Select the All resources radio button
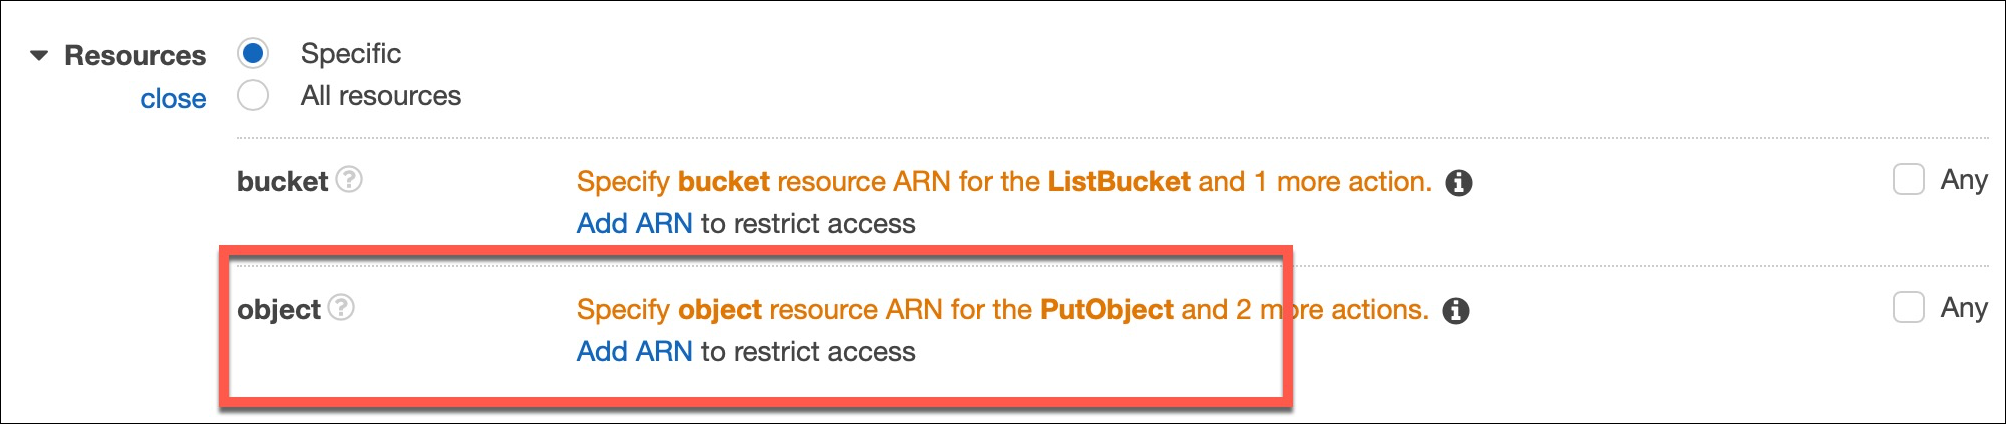The width and height of the screenshot is (2006, 424). [253, 96]
